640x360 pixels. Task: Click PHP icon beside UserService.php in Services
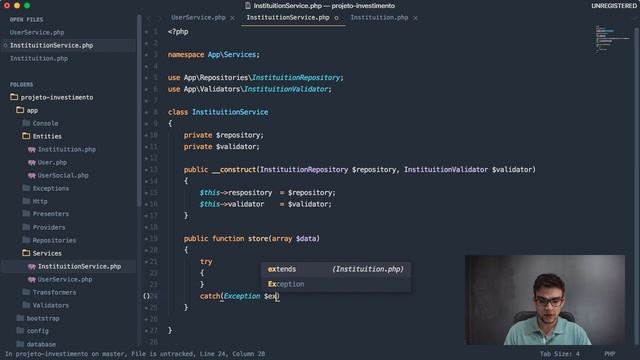pyautogui.click(x=32, y=280)
